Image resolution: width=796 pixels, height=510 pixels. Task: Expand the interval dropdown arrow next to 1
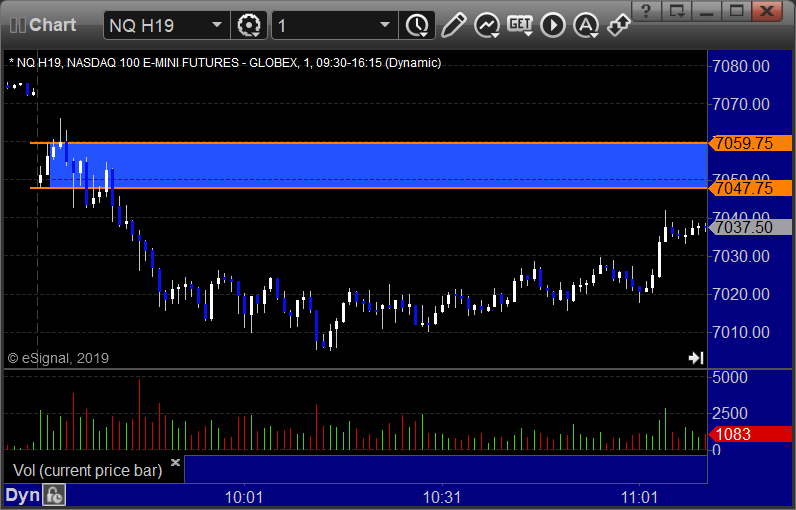(x=385, y=25)
